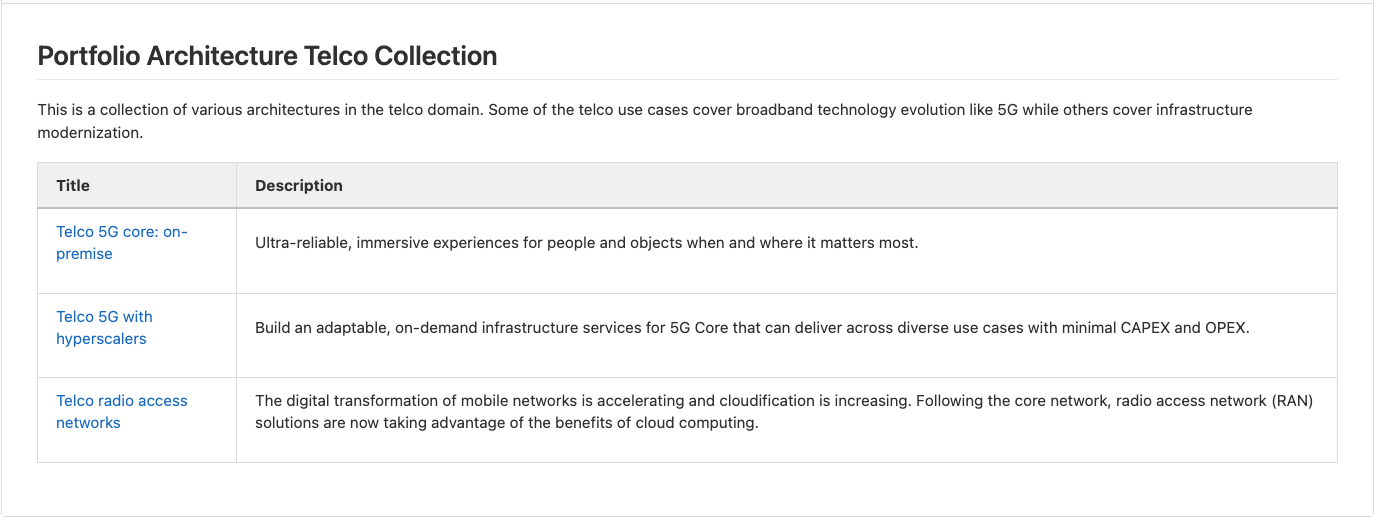This screenshot has width=1377, height=520.
Task: Click the word 'networks' under 'Telco radio access'
Action: [88, 423]
